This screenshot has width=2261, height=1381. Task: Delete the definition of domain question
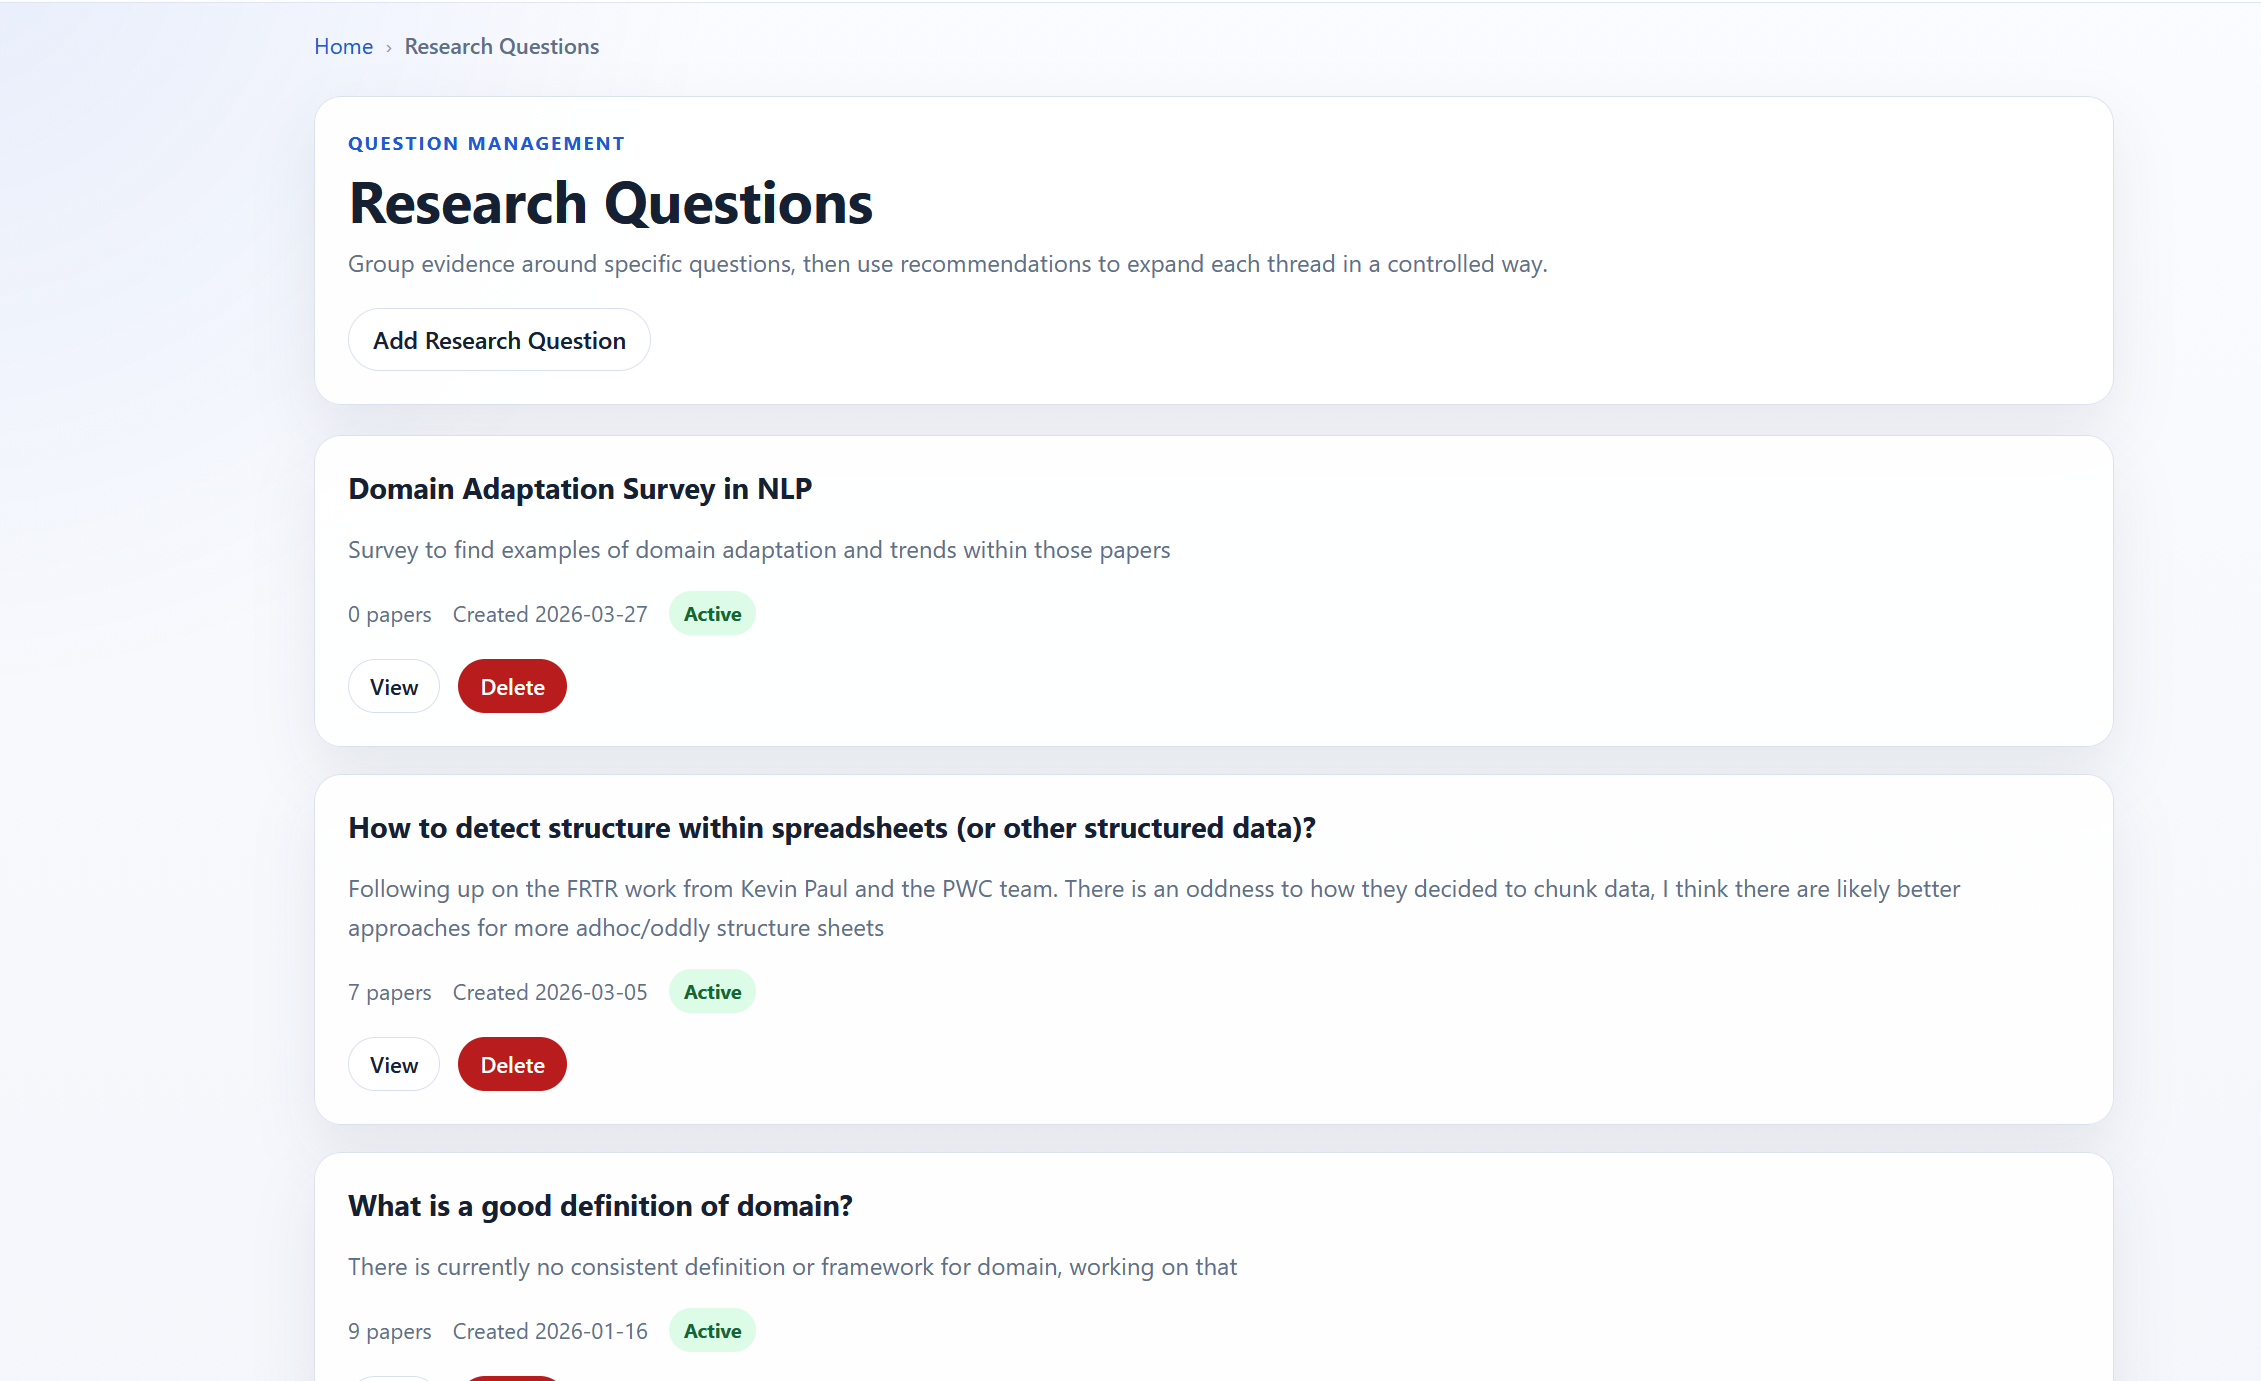(x=511, y=1377)
